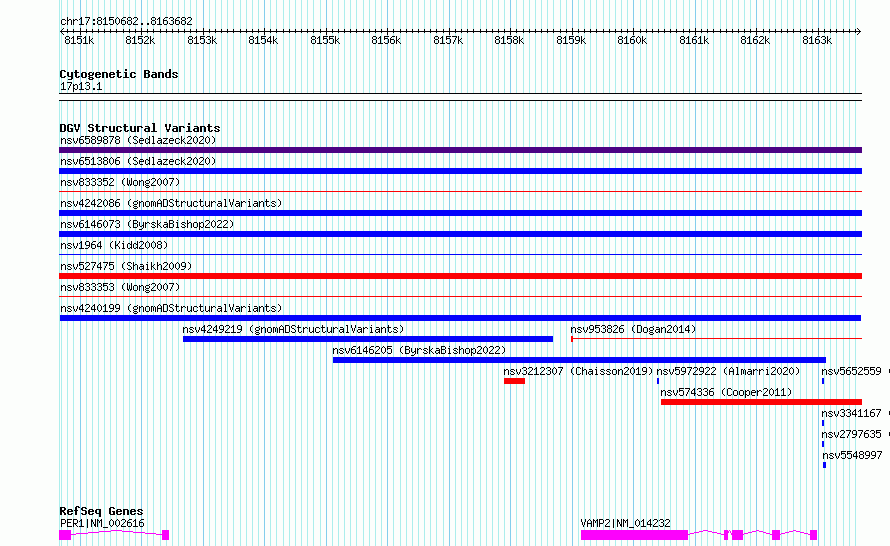This screenshot has width=890, height=546.
Task: Click the 8155k ruler tick label
Action: [325, 40]
